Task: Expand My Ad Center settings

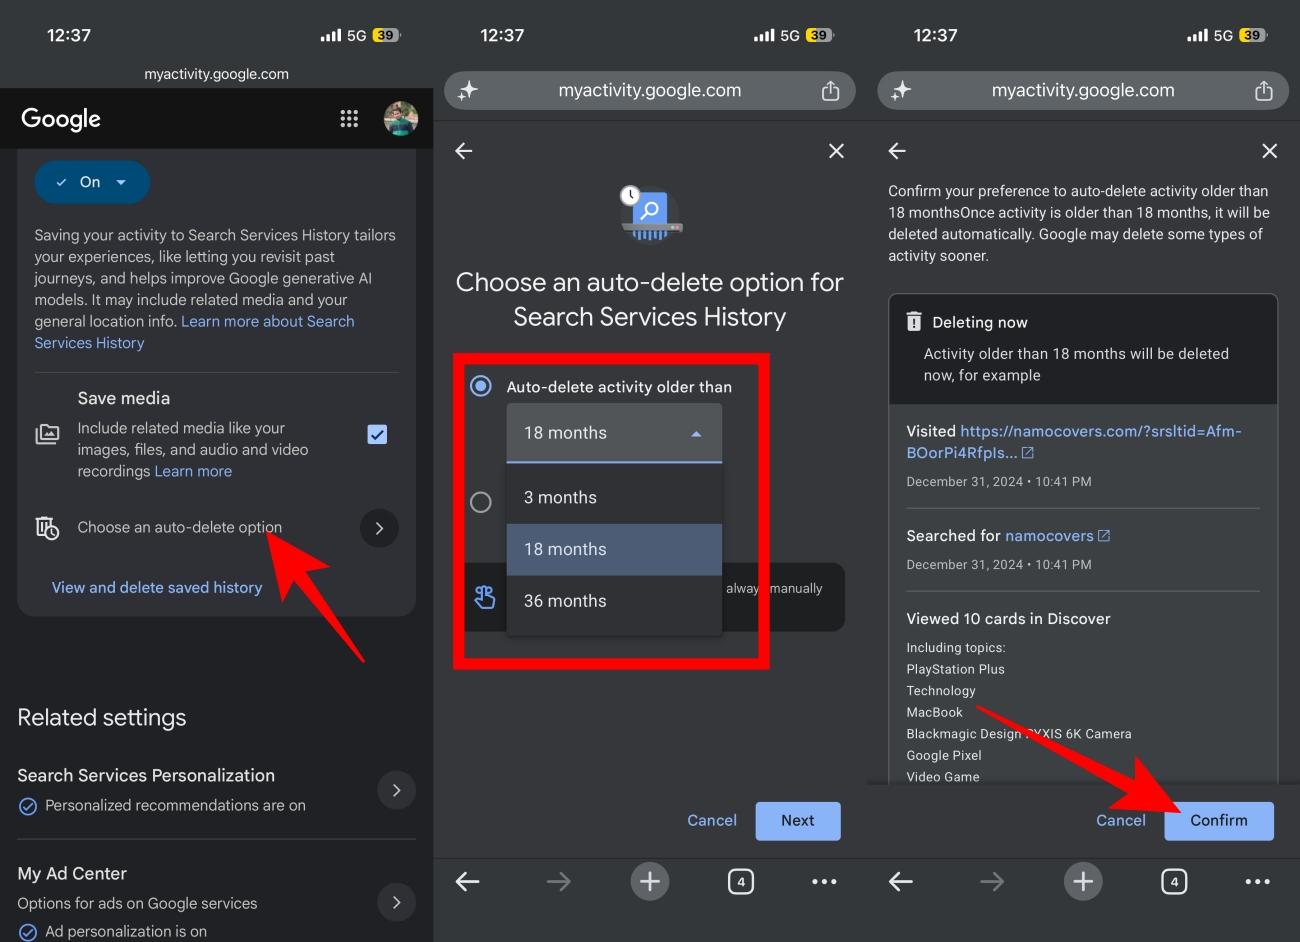Action: coord(397,902)
